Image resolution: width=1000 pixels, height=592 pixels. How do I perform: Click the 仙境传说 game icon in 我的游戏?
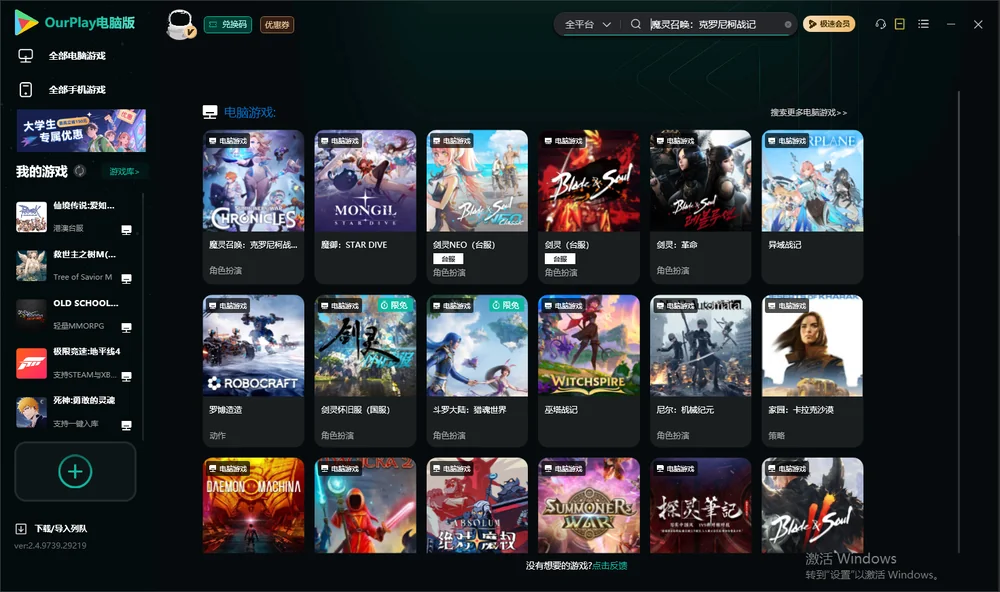click(x=31, y=217)
